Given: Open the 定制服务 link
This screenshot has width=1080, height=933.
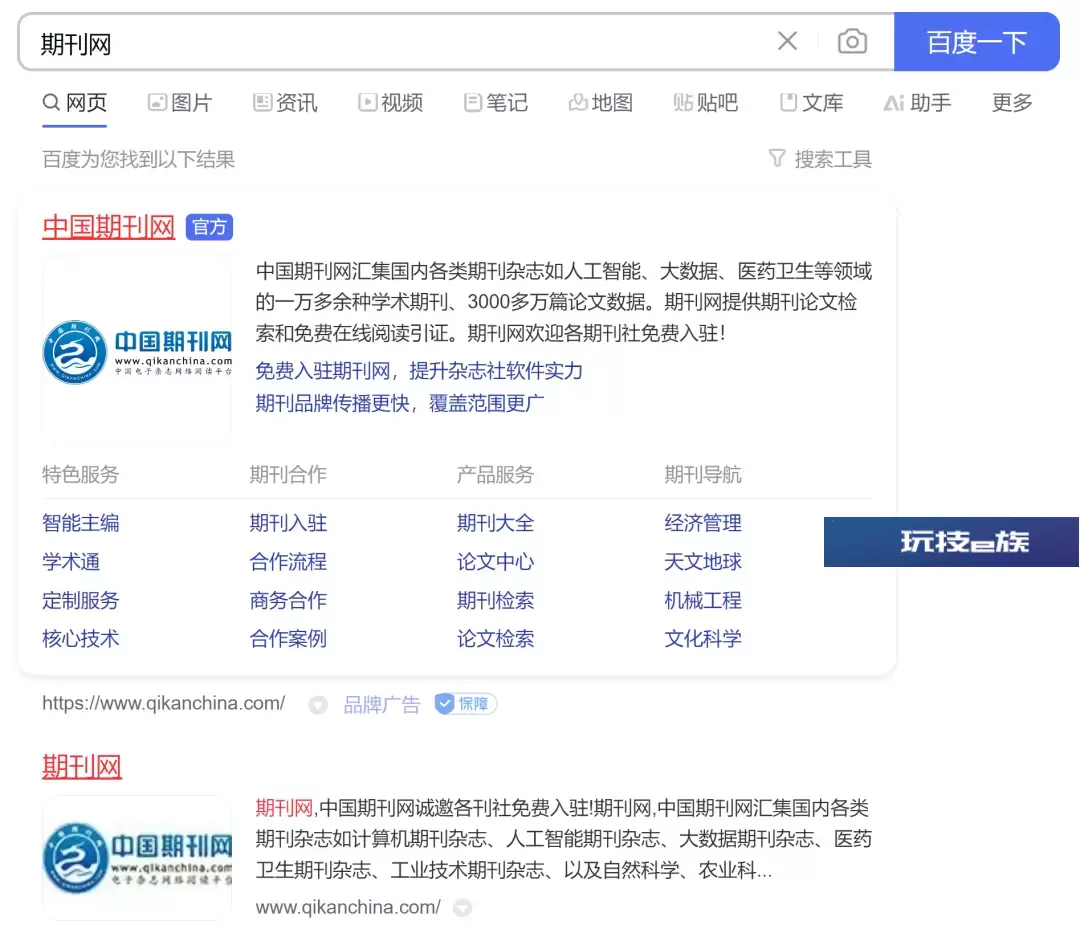Looking at the screenshot, I should pos(81,600).
